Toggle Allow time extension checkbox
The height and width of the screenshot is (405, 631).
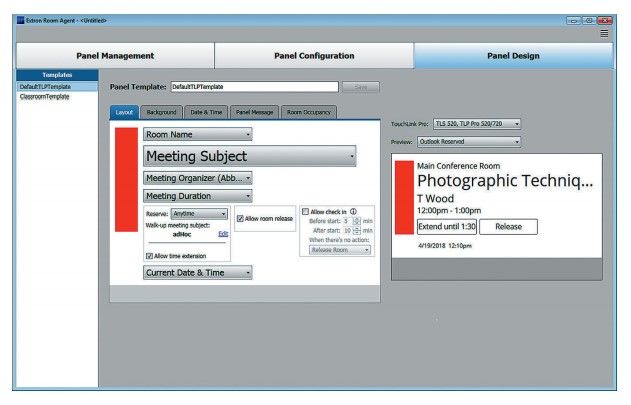point(149,256)
